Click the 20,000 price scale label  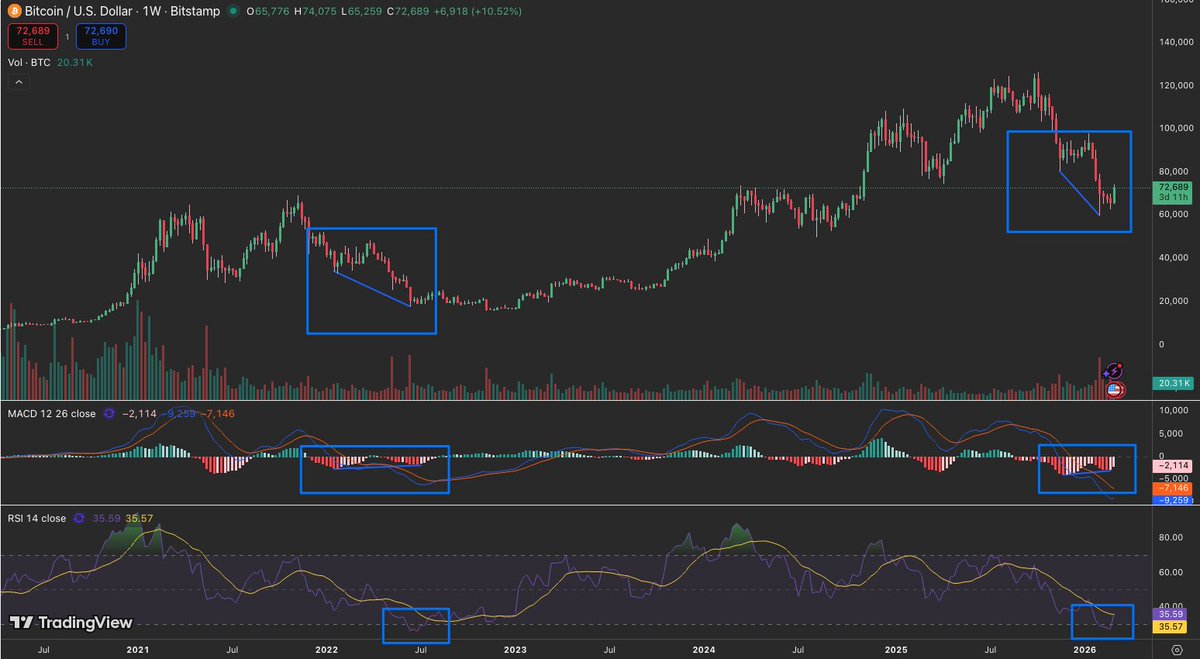tap(1176, 300)
